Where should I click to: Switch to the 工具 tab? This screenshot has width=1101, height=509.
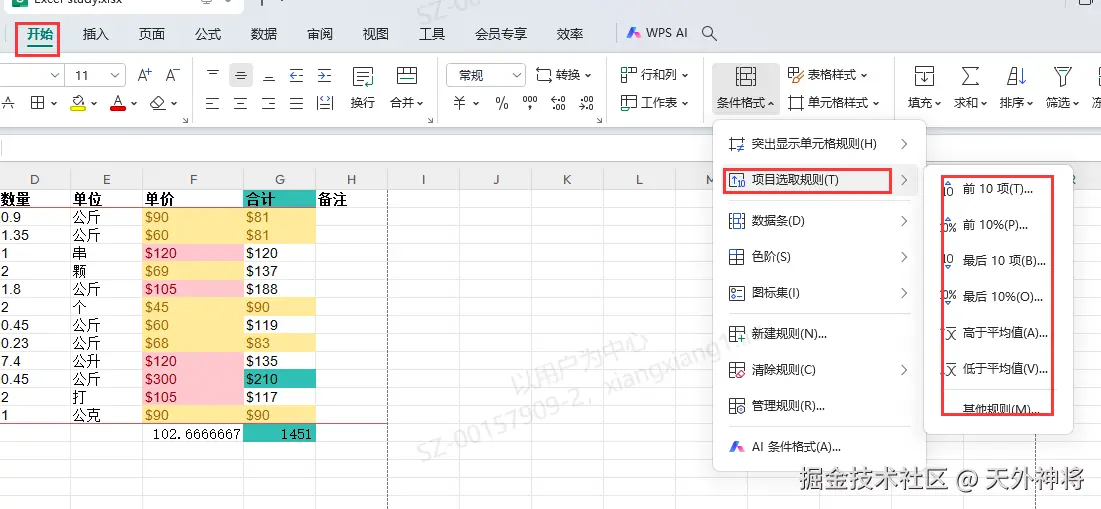coord(432,34)
